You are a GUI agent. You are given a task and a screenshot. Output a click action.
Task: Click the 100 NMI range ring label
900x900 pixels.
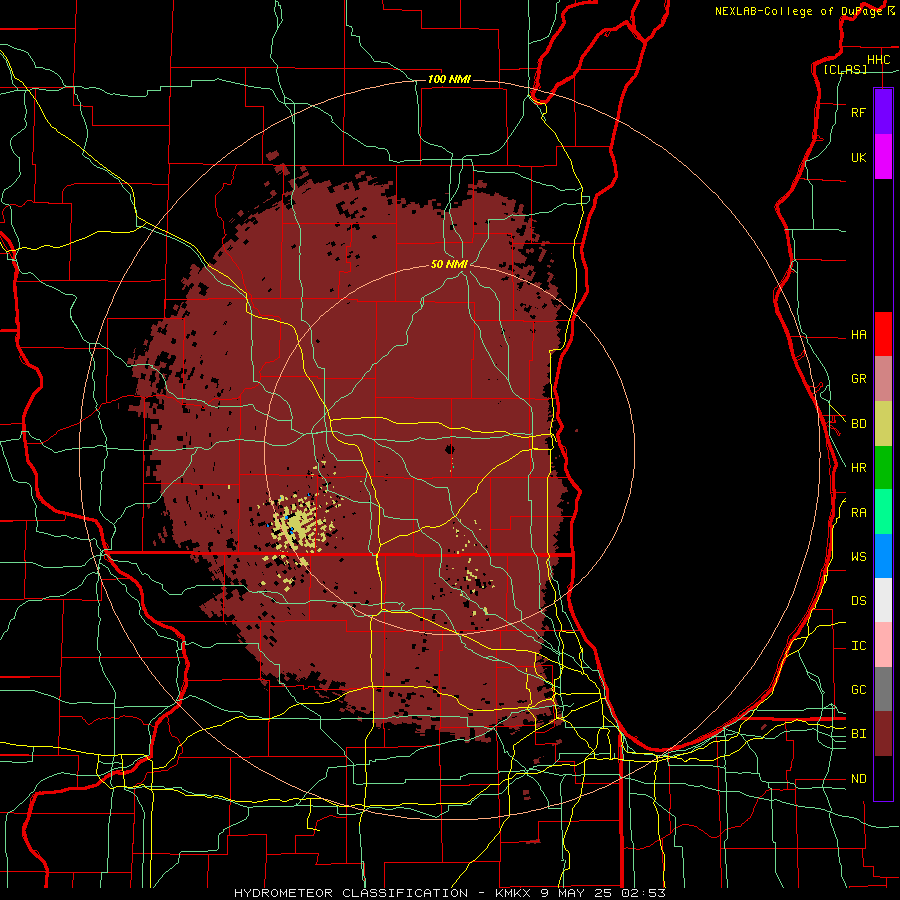[449, 79]
